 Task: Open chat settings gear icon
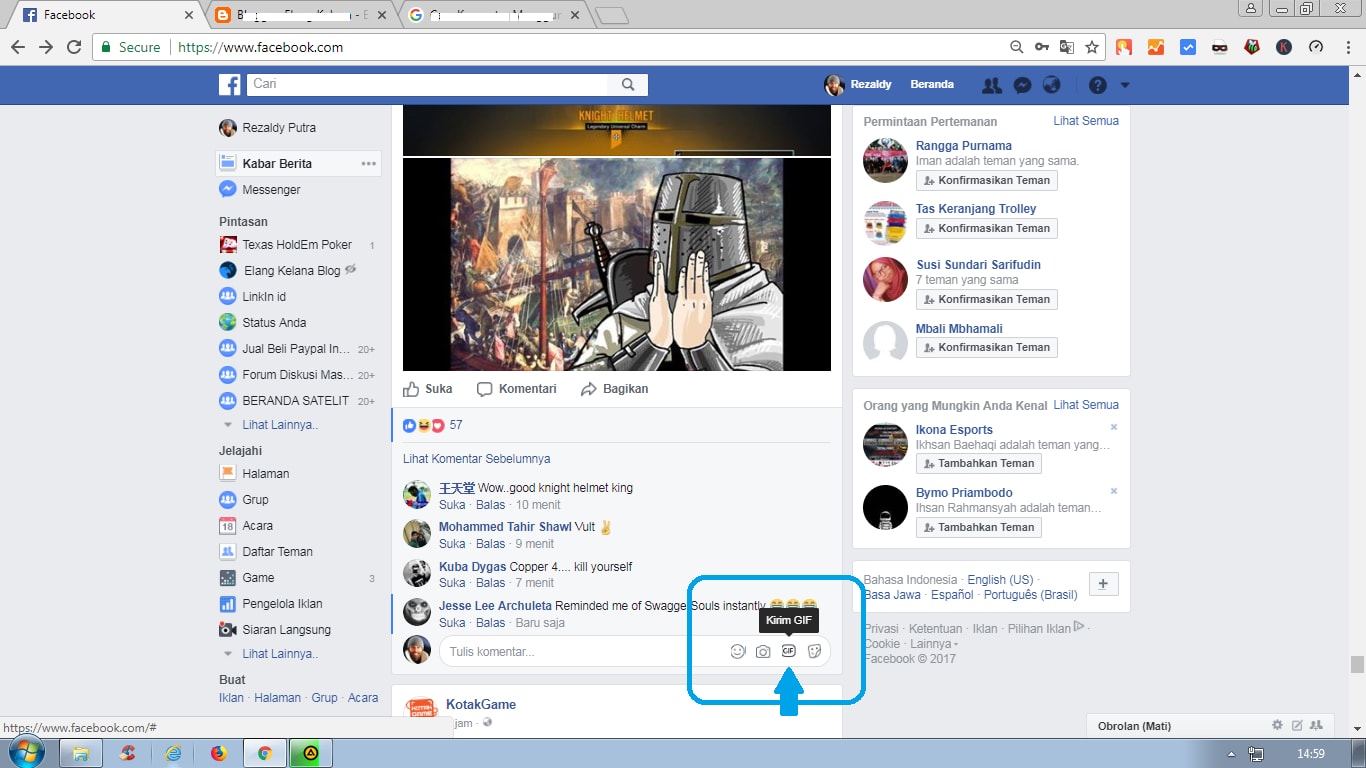(x=1277, y=726)
